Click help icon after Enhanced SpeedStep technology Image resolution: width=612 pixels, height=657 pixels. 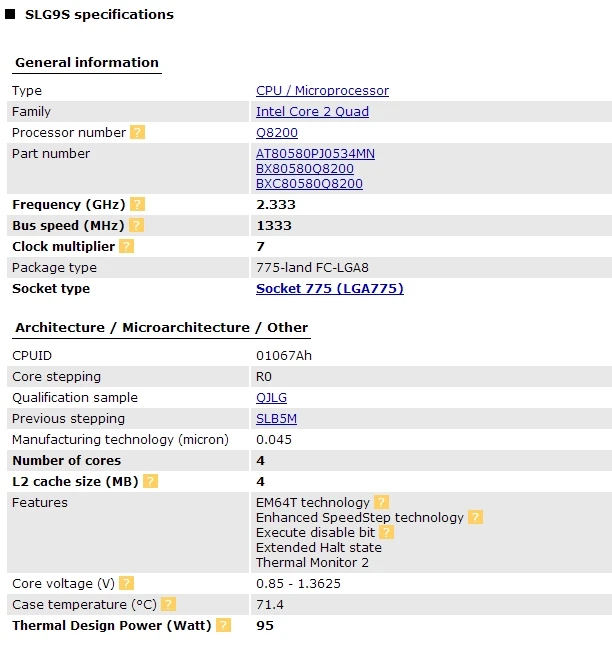coord(475,517)
